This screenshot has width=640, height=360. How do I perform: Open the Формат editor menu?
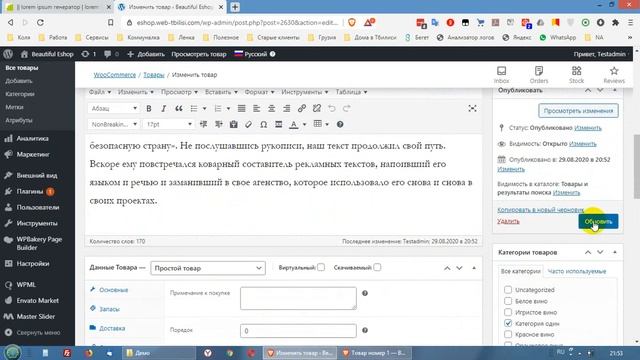[x=259, y=92]
